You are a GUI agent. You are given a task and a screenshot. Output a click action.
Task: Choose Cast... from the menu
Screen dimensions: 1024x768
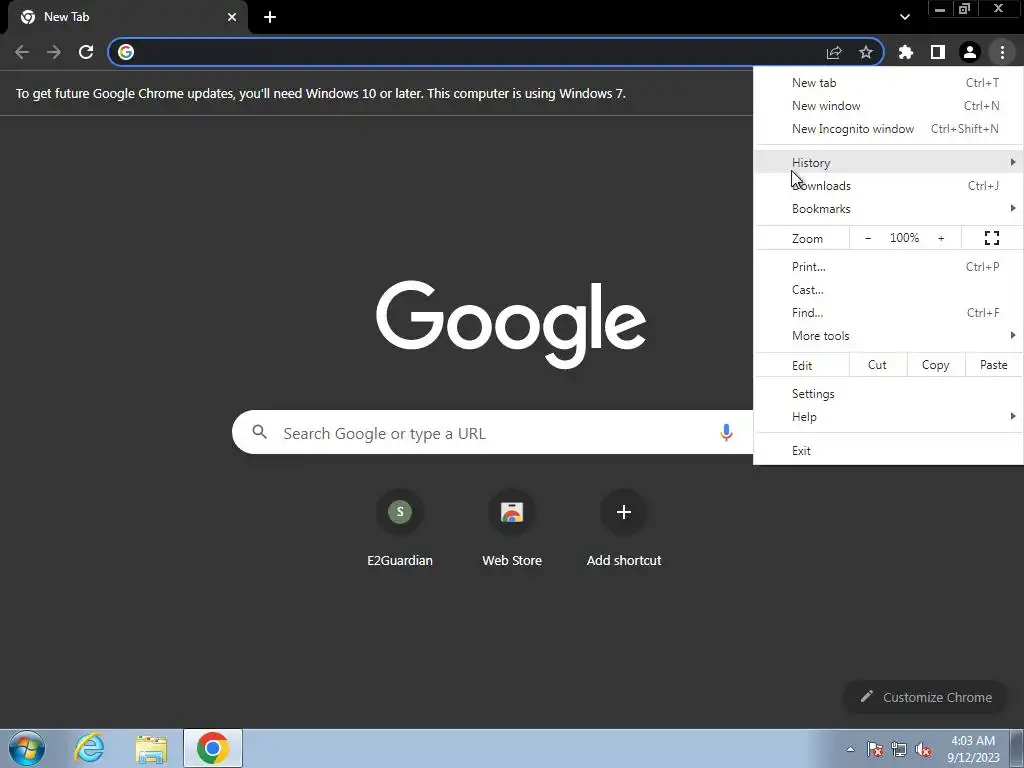tap(888, 289)
